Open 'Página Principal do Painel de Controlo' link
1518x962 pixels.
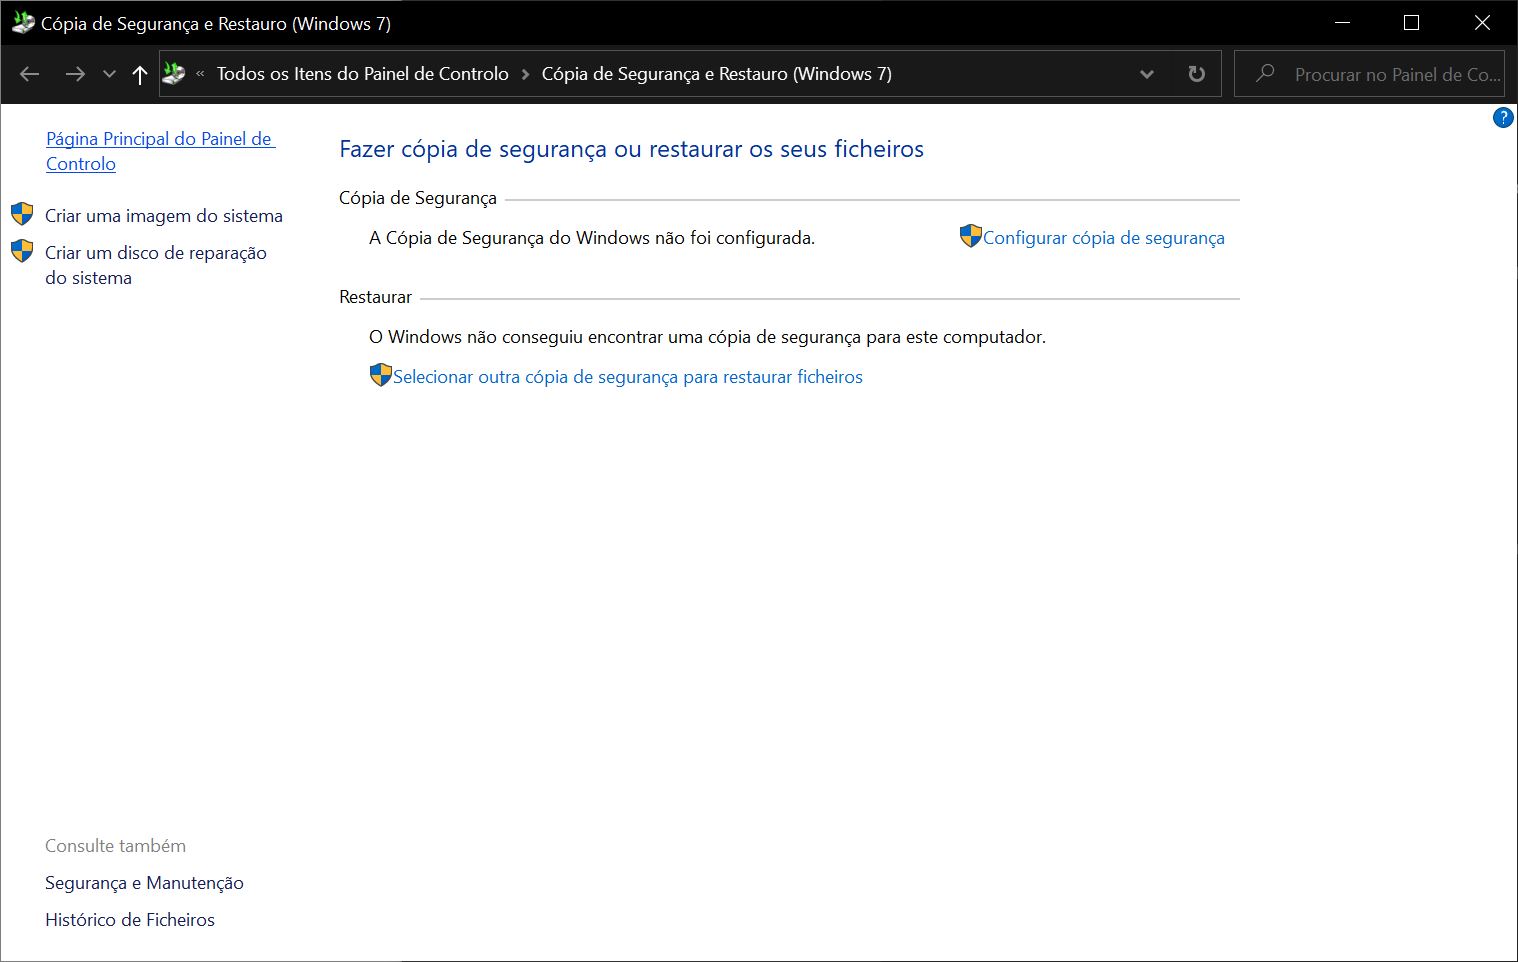(x=161, y=151)
